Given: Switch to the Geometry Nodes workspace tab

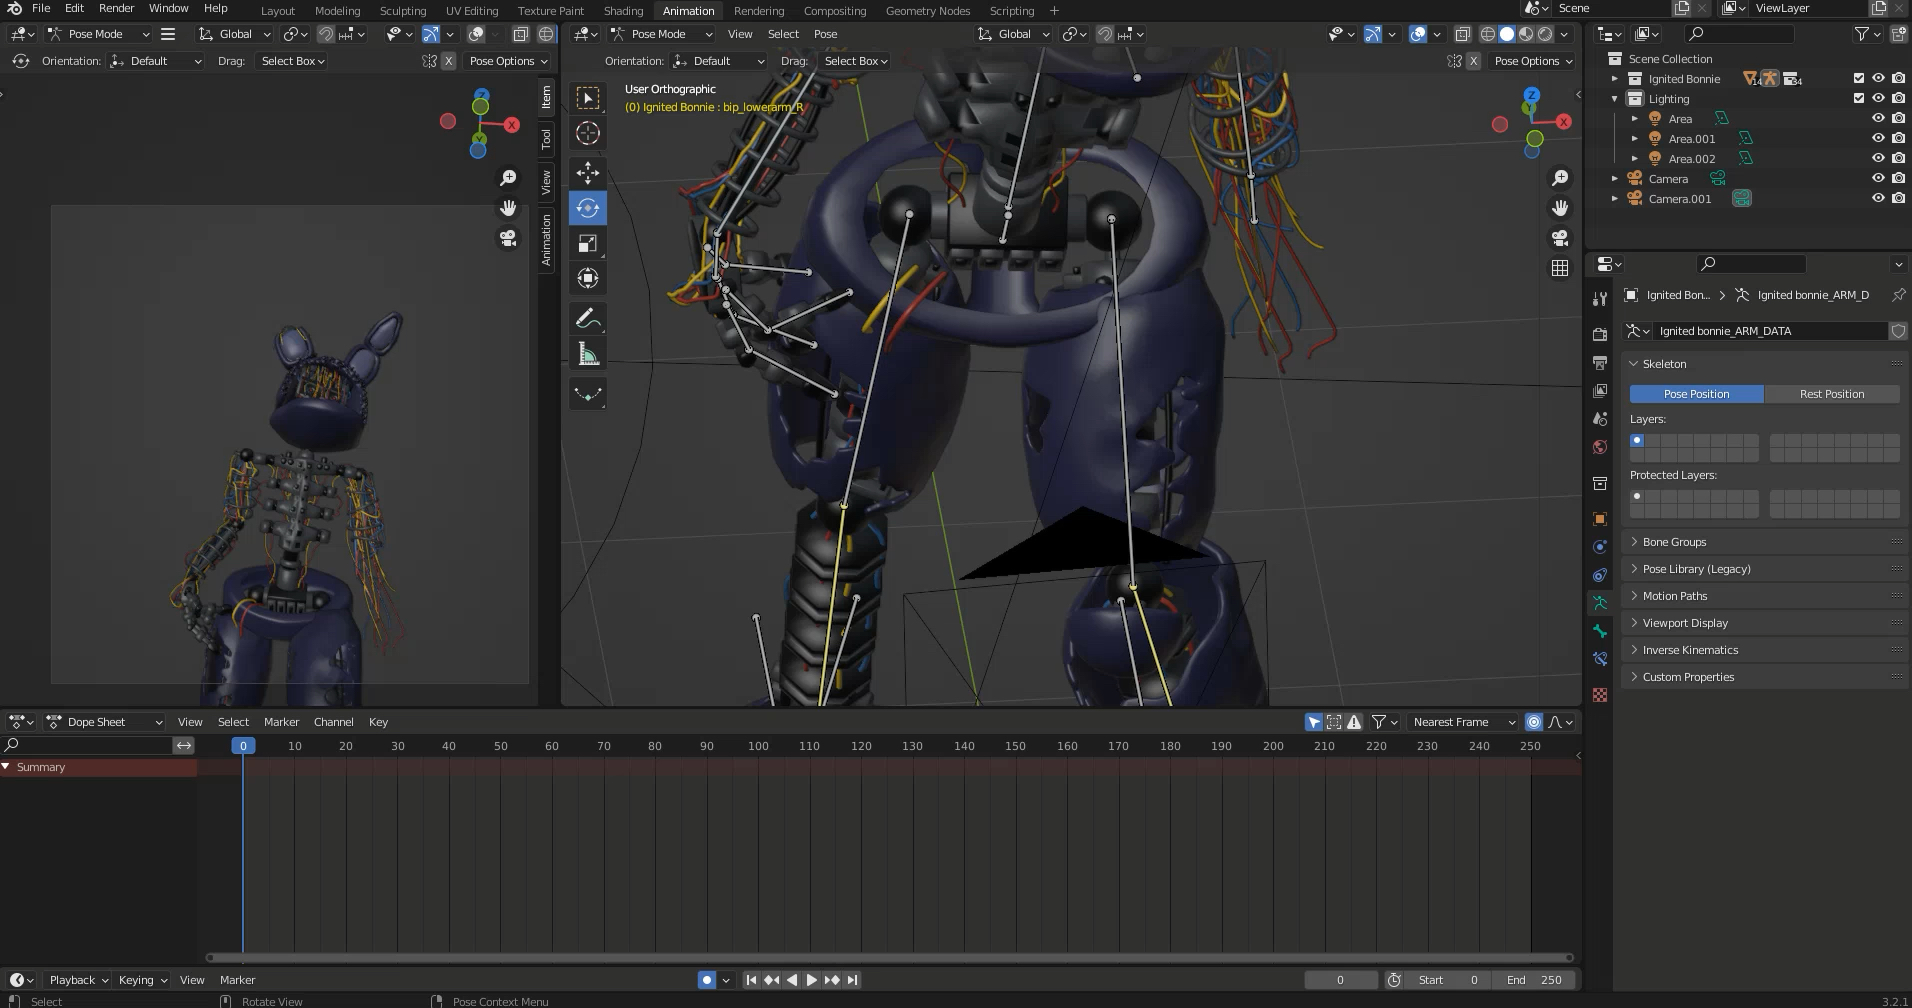Looking at the screenshot, I should [928, 11].
